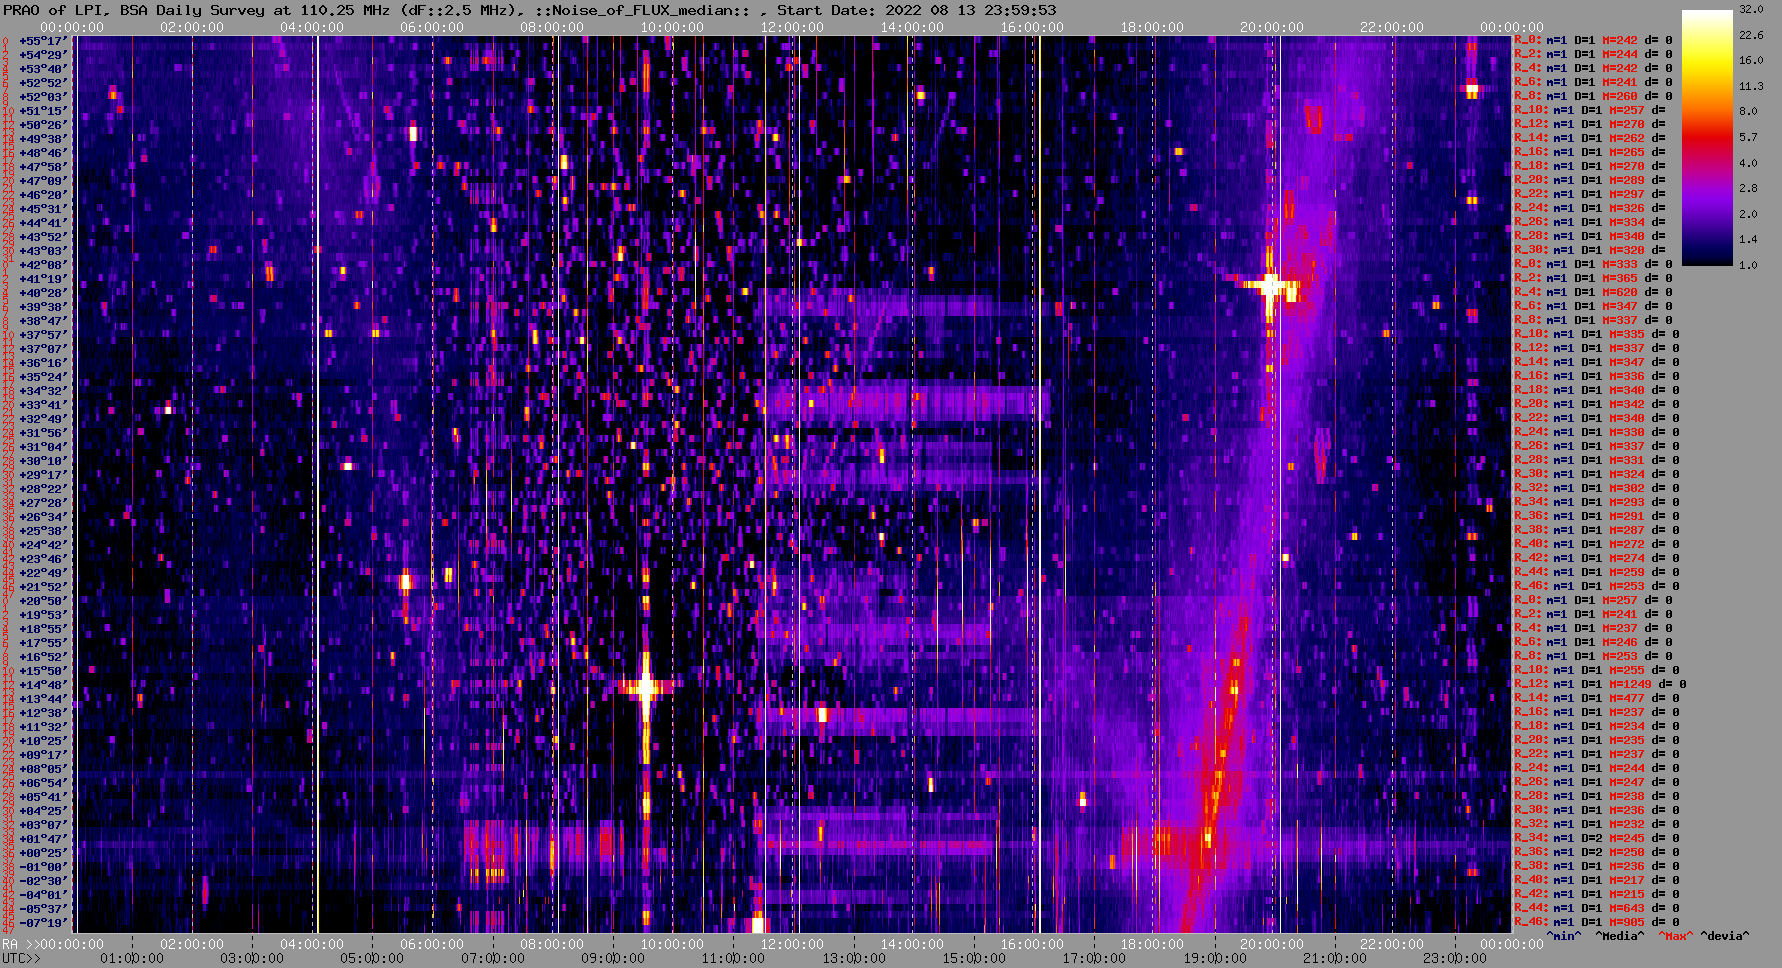
Task: Click the R_44 row with M=643
Action: [1595, 908]
